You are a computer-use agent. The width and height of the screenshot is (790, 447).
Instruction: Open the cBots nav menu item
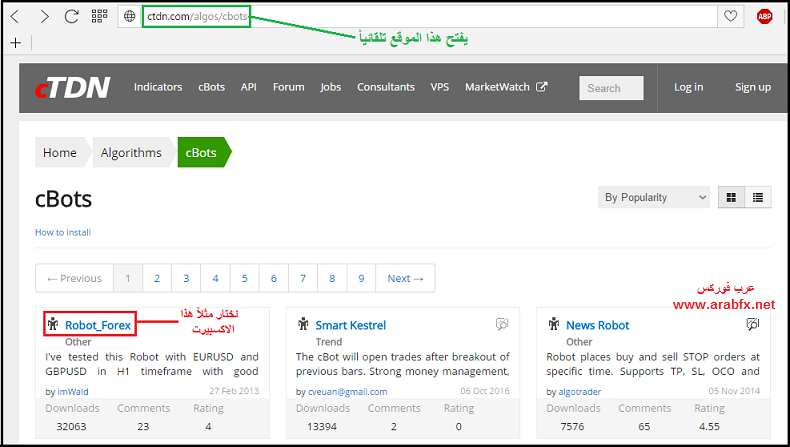212,87
